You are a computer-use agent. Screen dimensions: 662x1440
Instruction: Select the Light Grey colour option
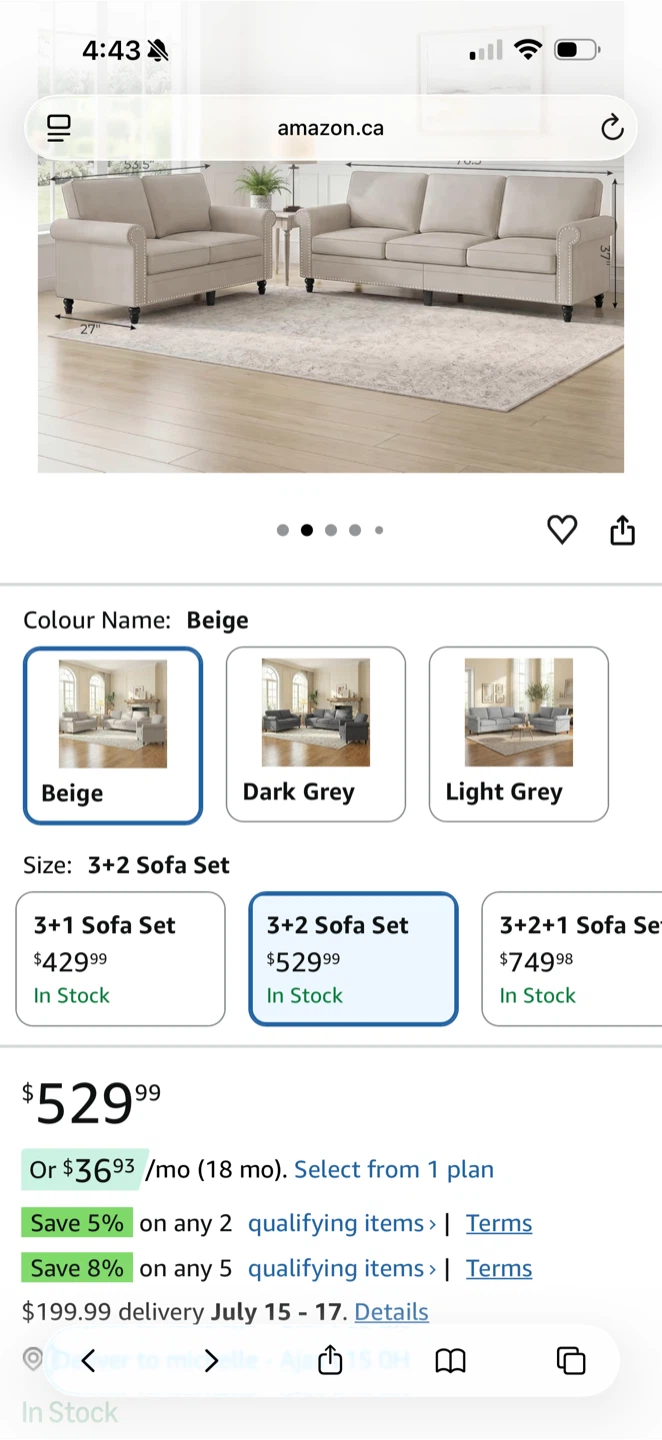pyautogui.click(x=519, y=734)
